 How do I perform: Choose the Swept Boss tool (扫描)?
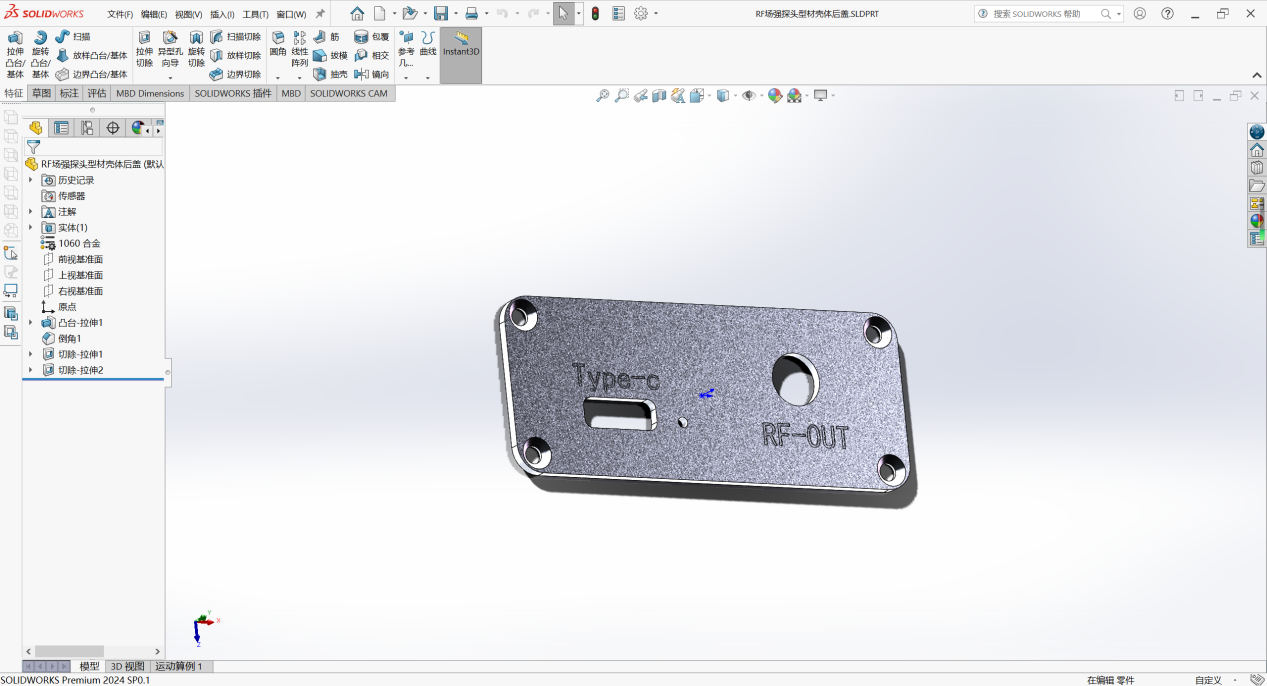coord(73,36)
